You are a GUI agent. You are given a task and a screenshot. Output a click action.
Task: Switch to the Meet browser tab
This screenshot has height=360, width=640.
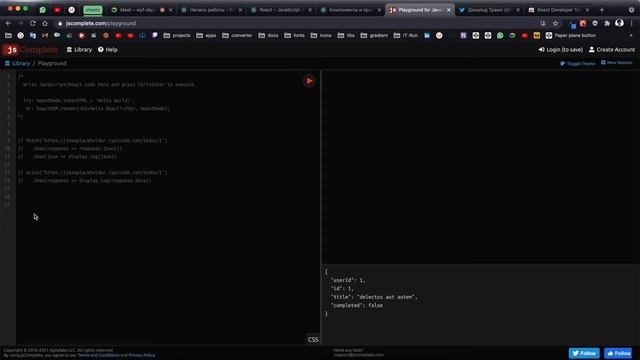pyautogui.click(x=137, y=10)
